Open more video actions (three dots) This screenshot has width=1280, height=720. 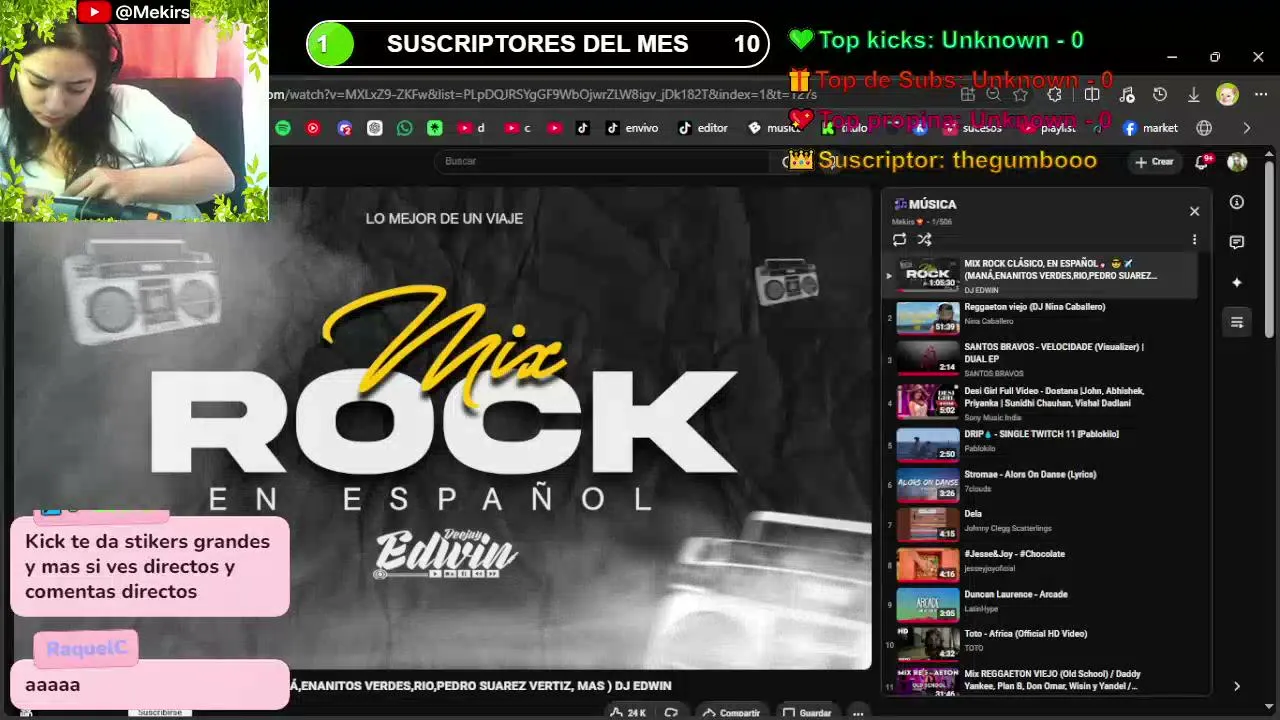tap(858, 713)
